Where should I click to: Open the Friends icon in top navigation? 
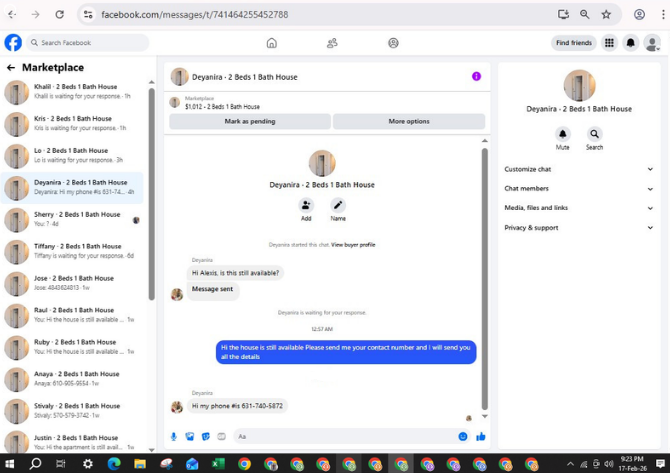332,43
